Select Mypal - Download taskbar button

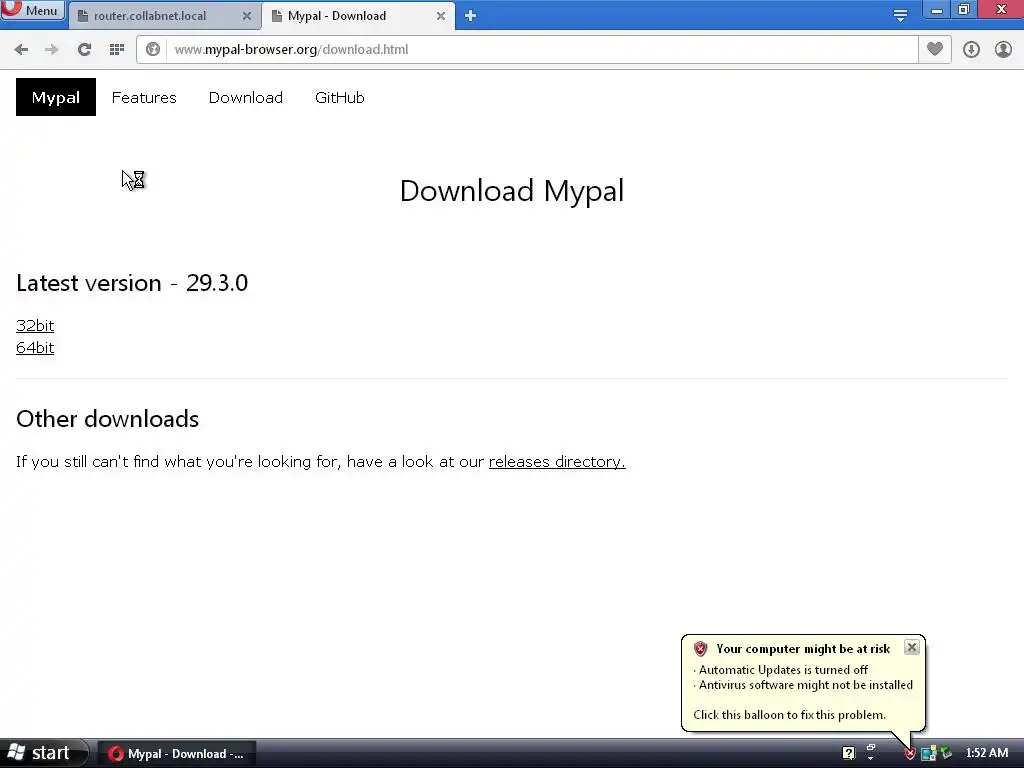coord(176,754)
